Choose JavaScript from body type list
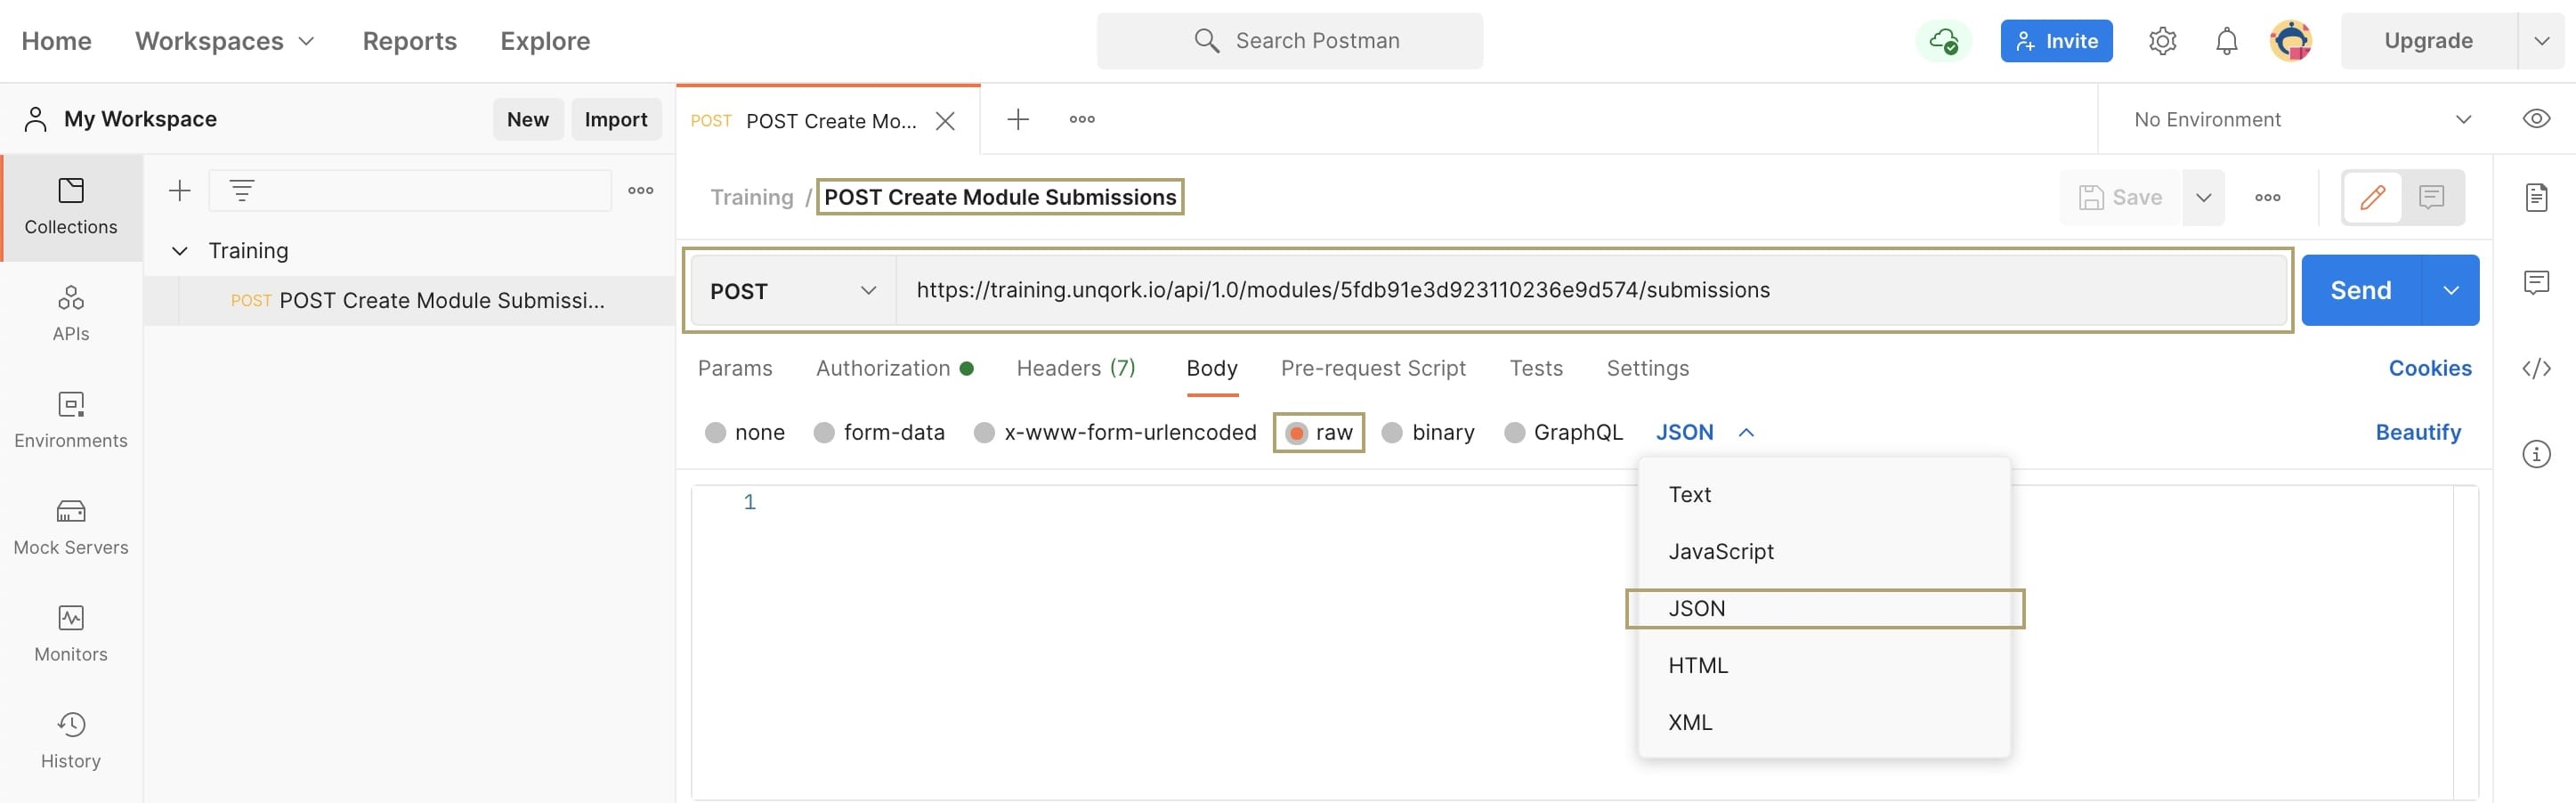 (1824, 551)
